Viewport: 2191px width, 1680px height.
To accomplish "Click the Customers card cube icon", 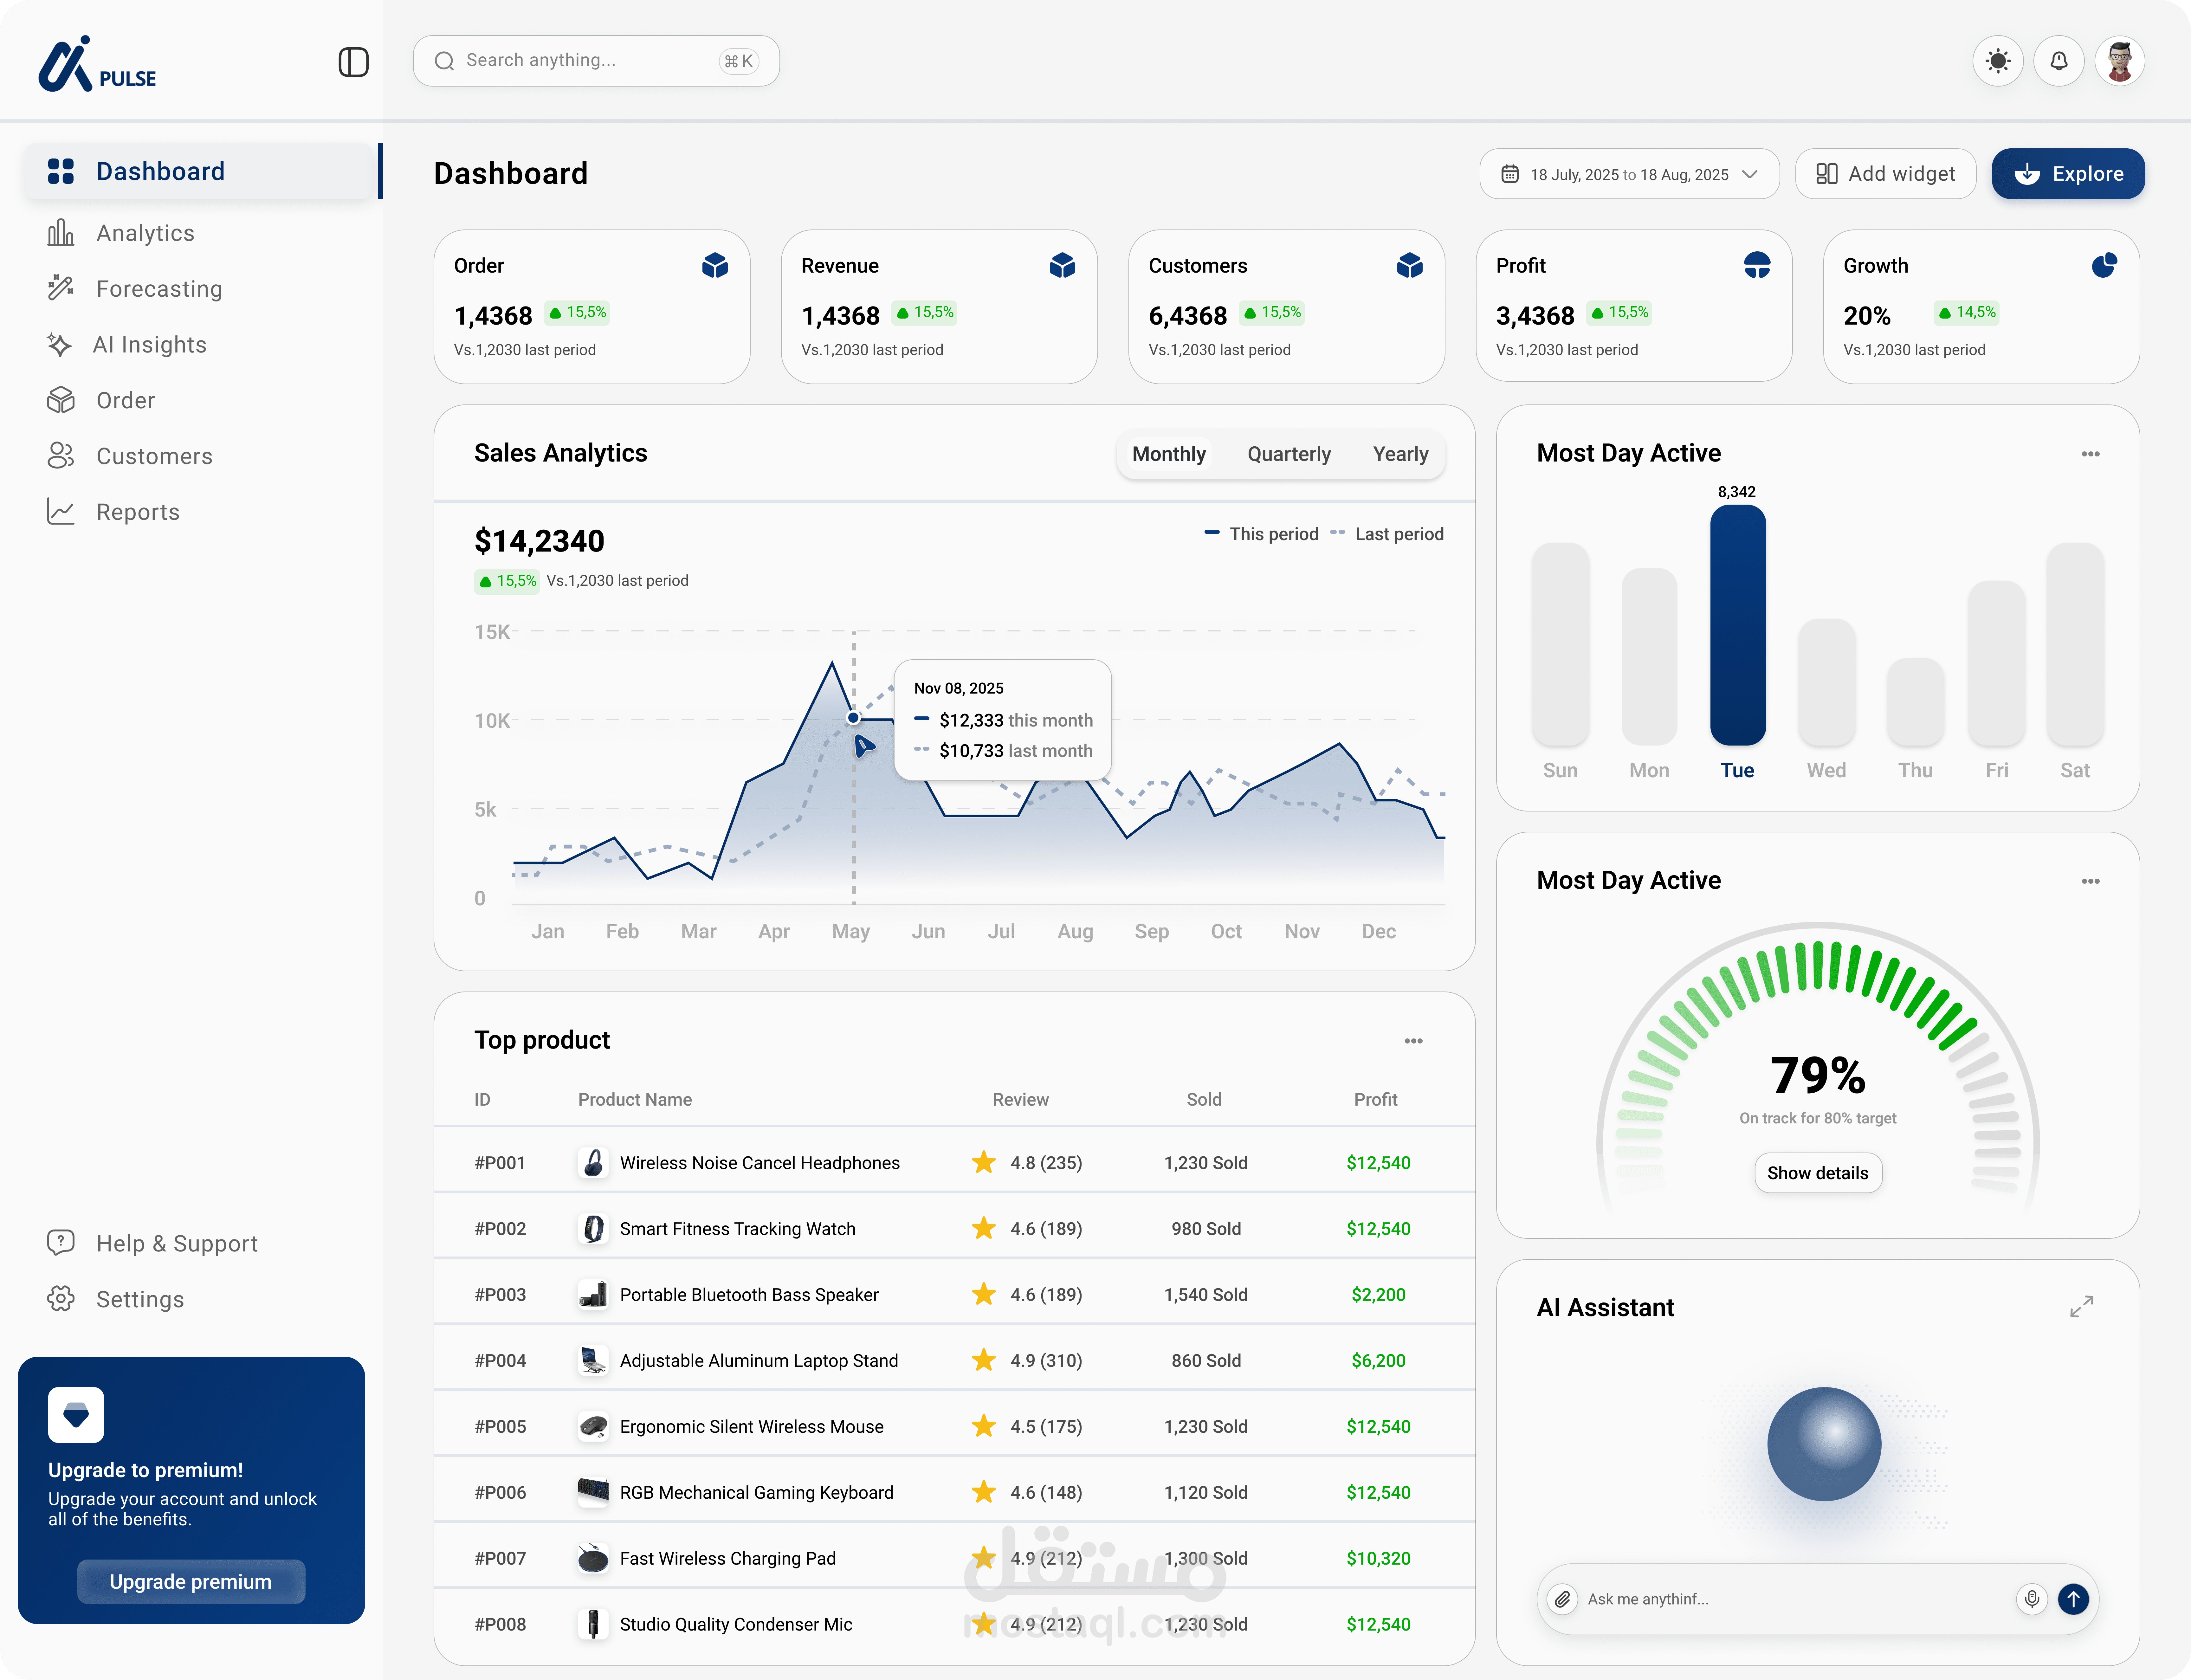I will point(1410,265).
